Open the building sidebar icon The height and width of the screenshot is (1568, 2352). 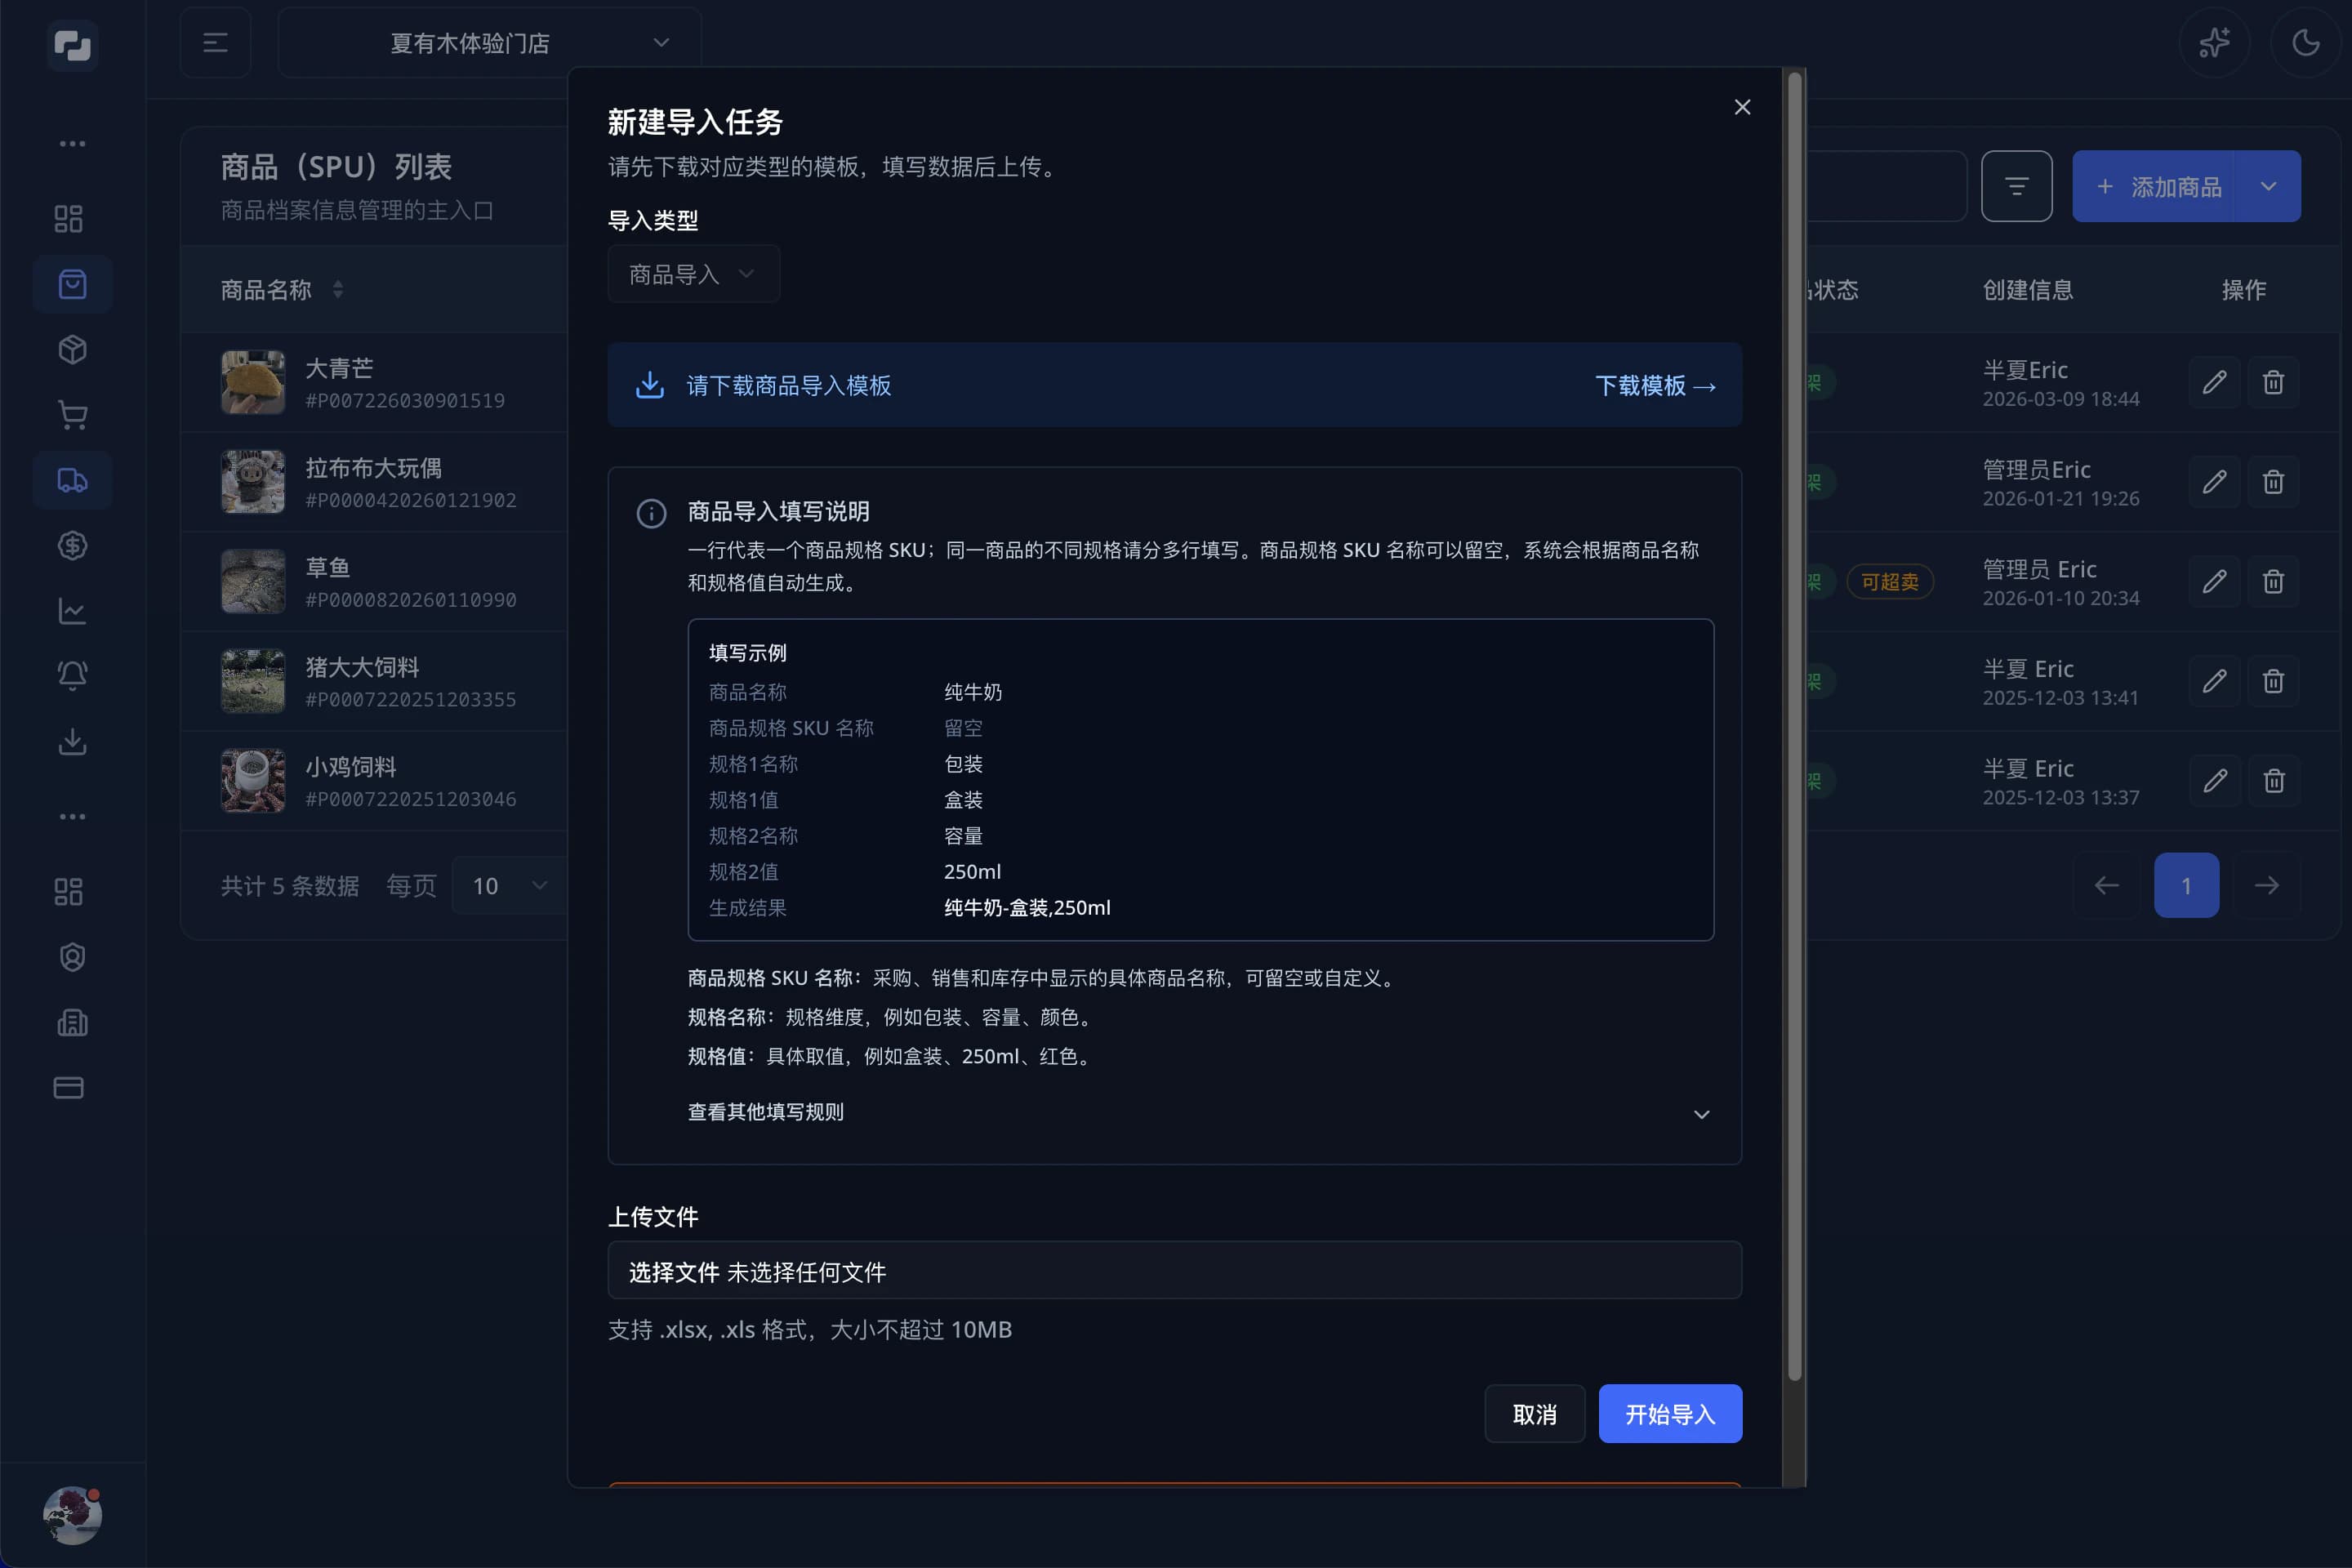pyautogui.click(x=72, y=1023)
